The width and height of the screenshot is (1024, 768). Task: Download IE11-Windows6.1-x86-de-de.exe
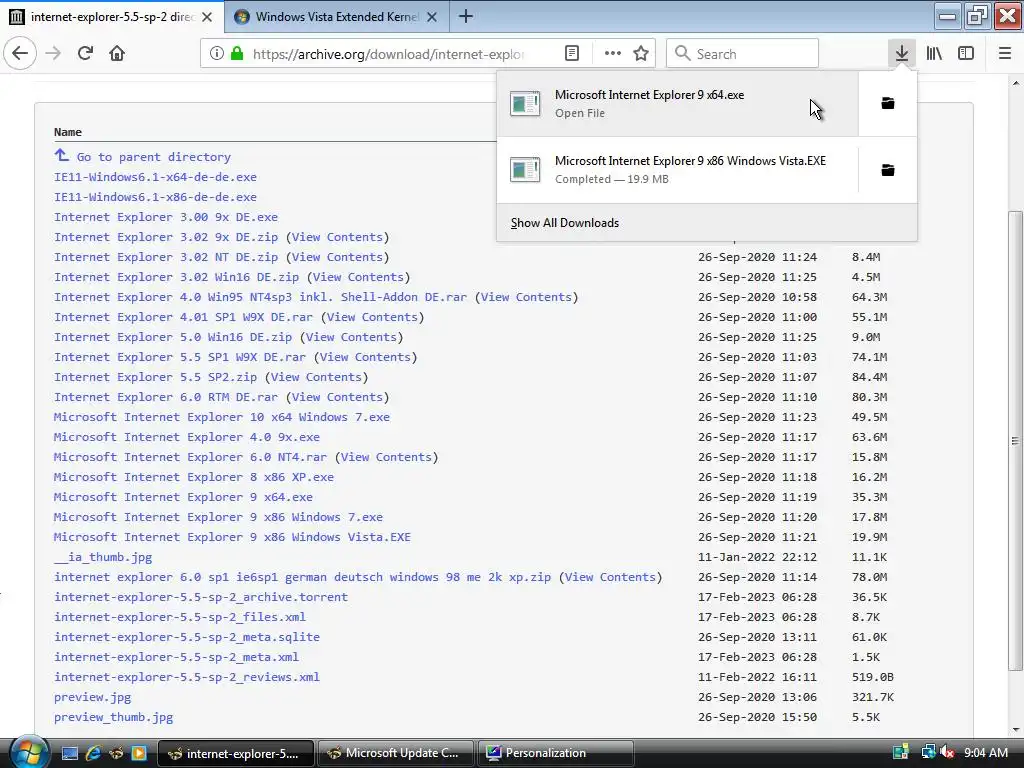(155, 197)
